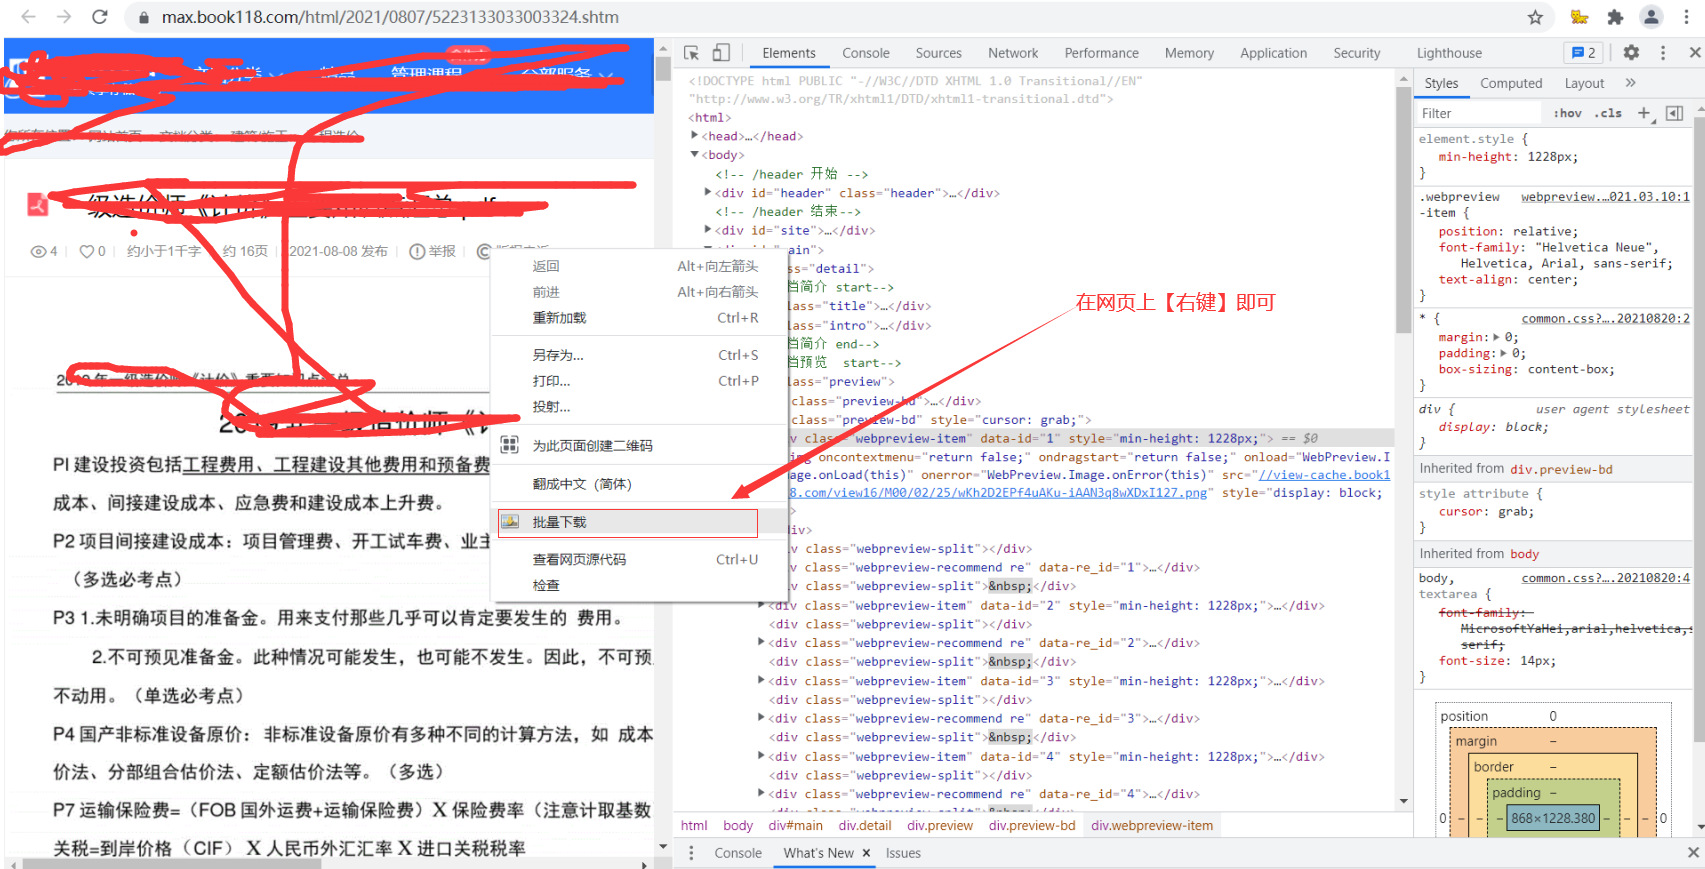Select div#main in the breadcrumb
This screenshot has height=869, width=1705.
tap(795, 826)
